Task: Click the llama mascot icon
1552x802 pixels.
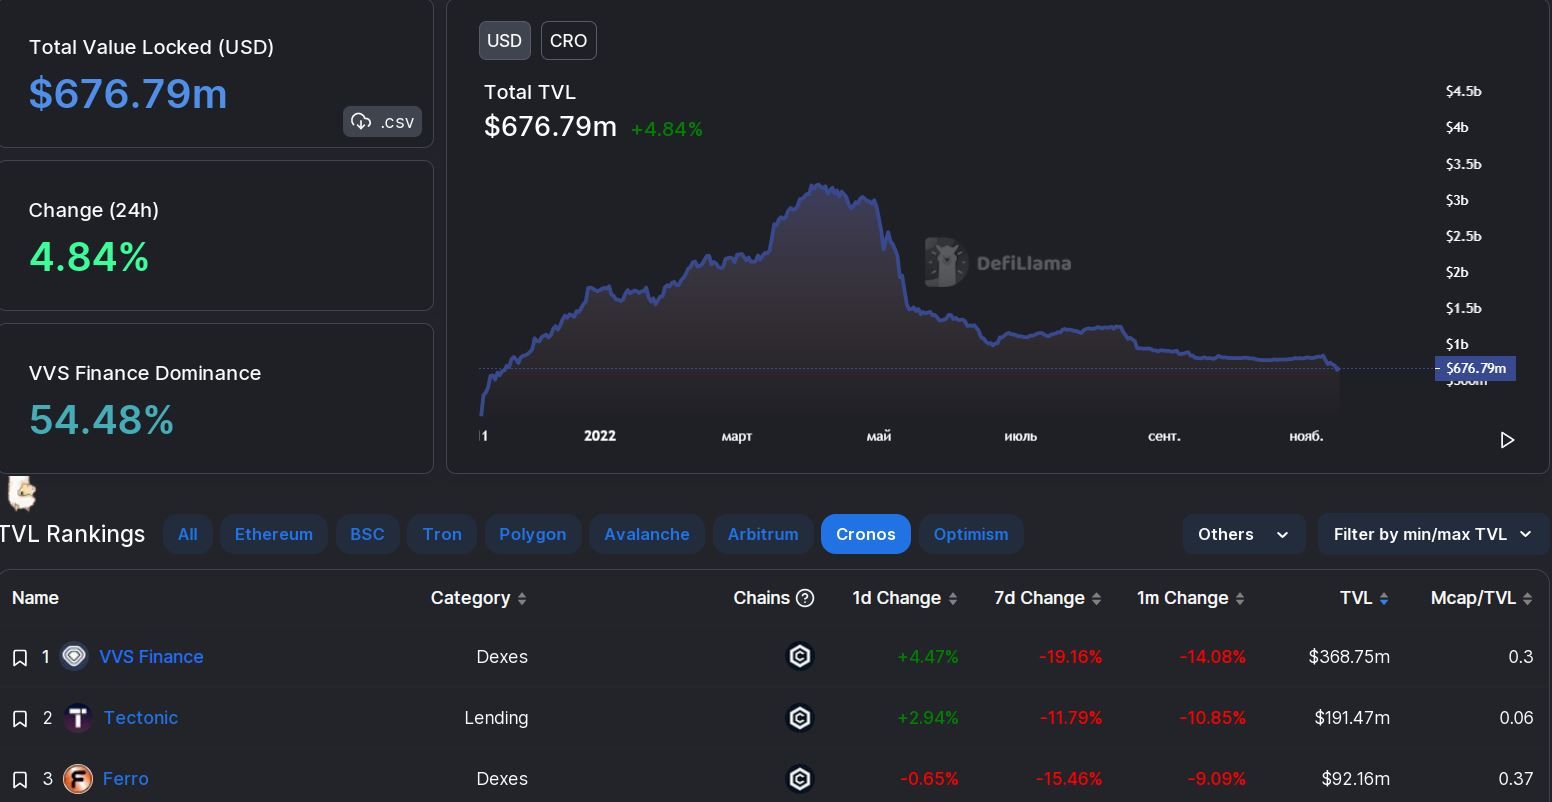Action: (22, 492)
